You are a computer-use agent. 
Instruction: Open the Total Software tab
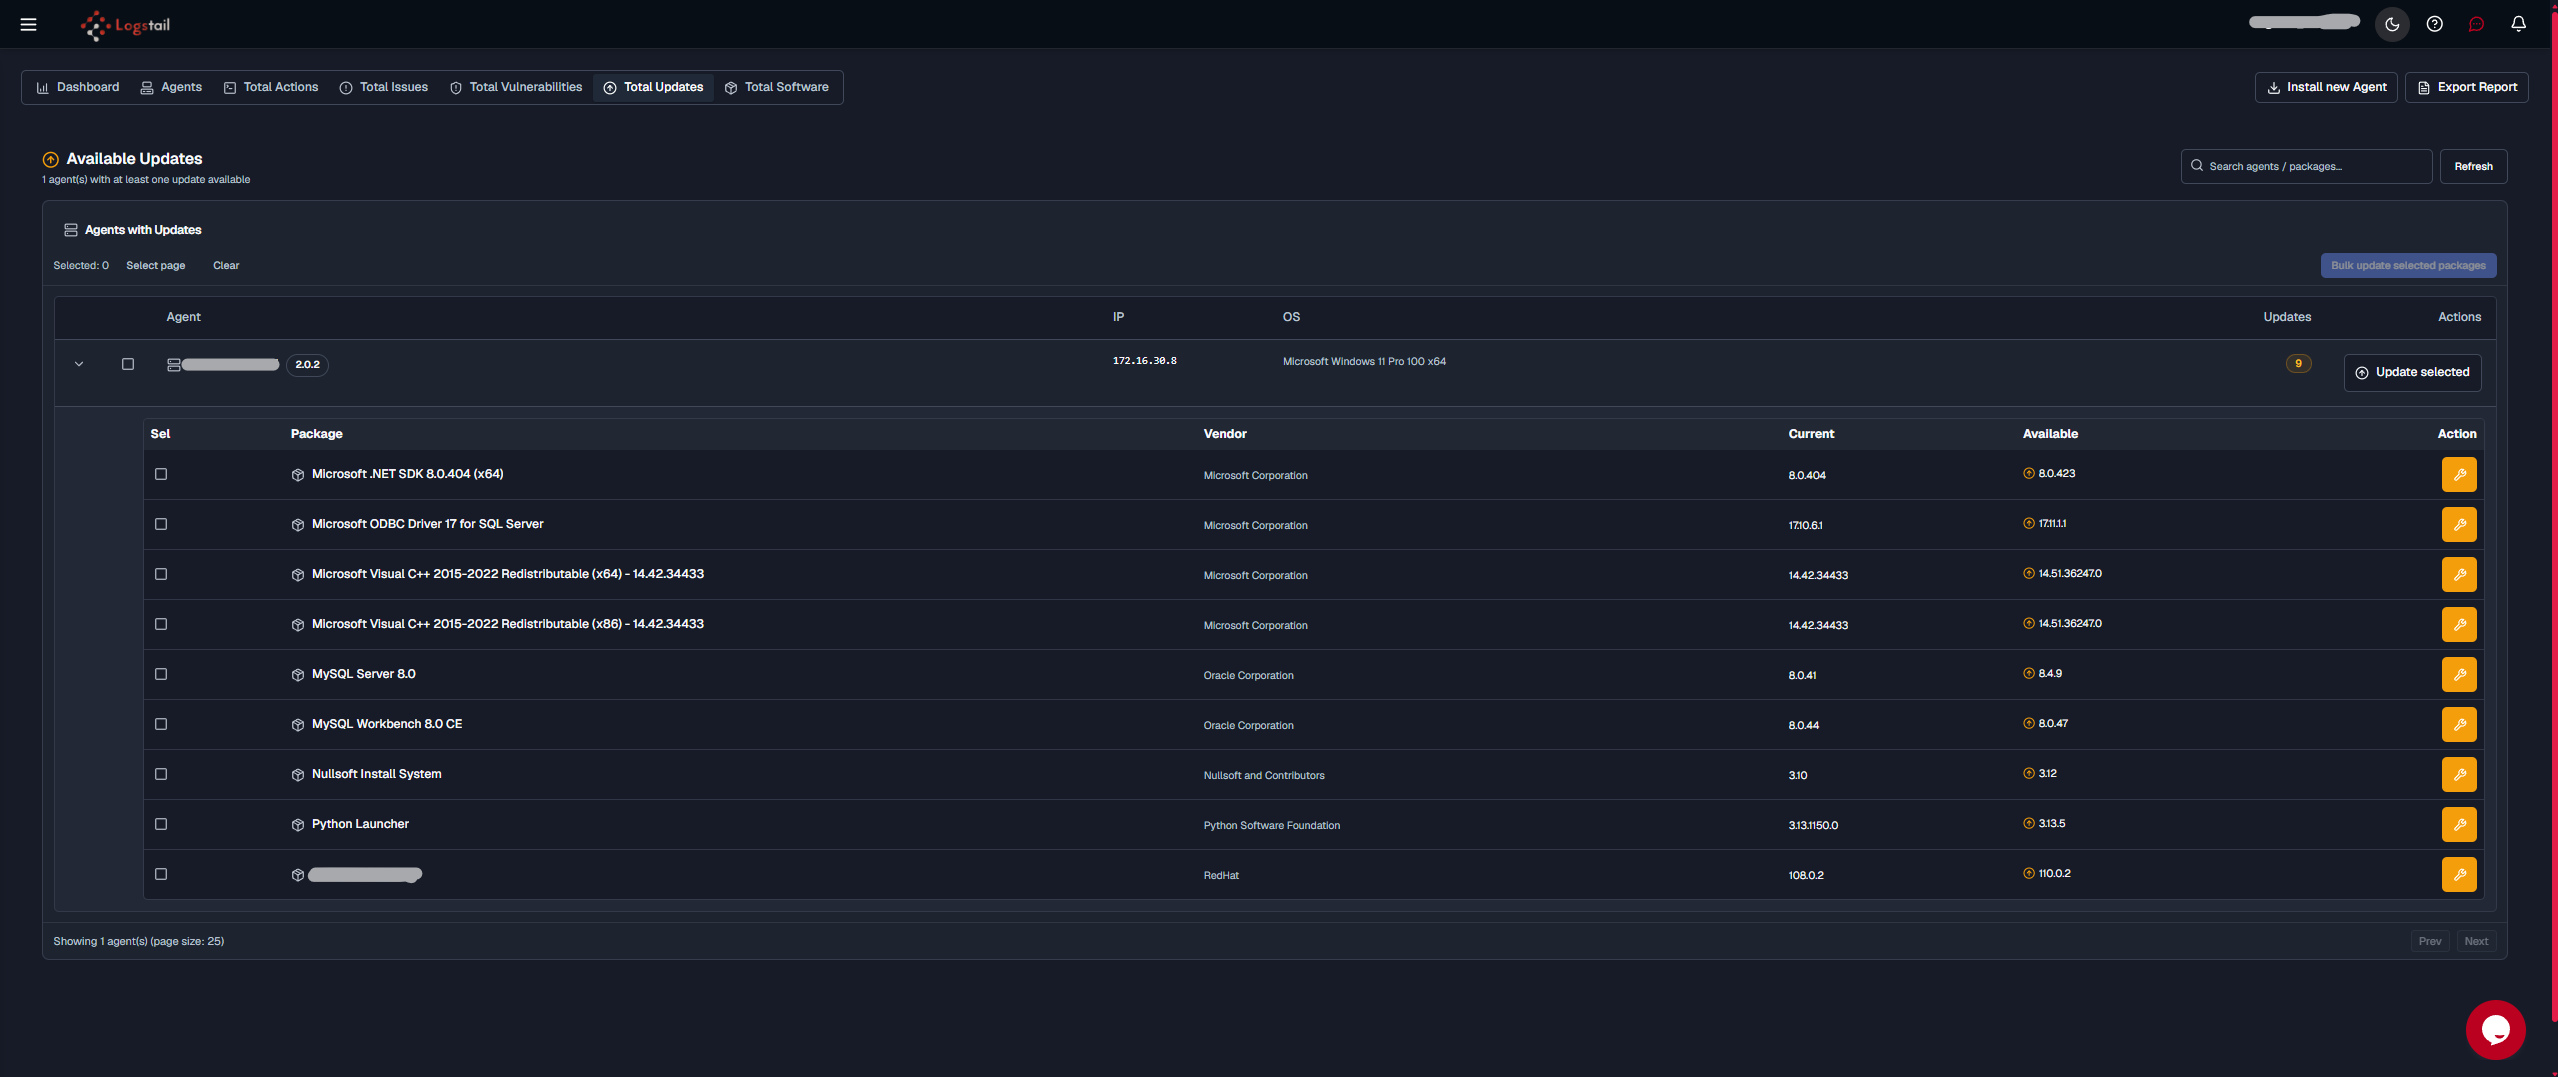777,87
